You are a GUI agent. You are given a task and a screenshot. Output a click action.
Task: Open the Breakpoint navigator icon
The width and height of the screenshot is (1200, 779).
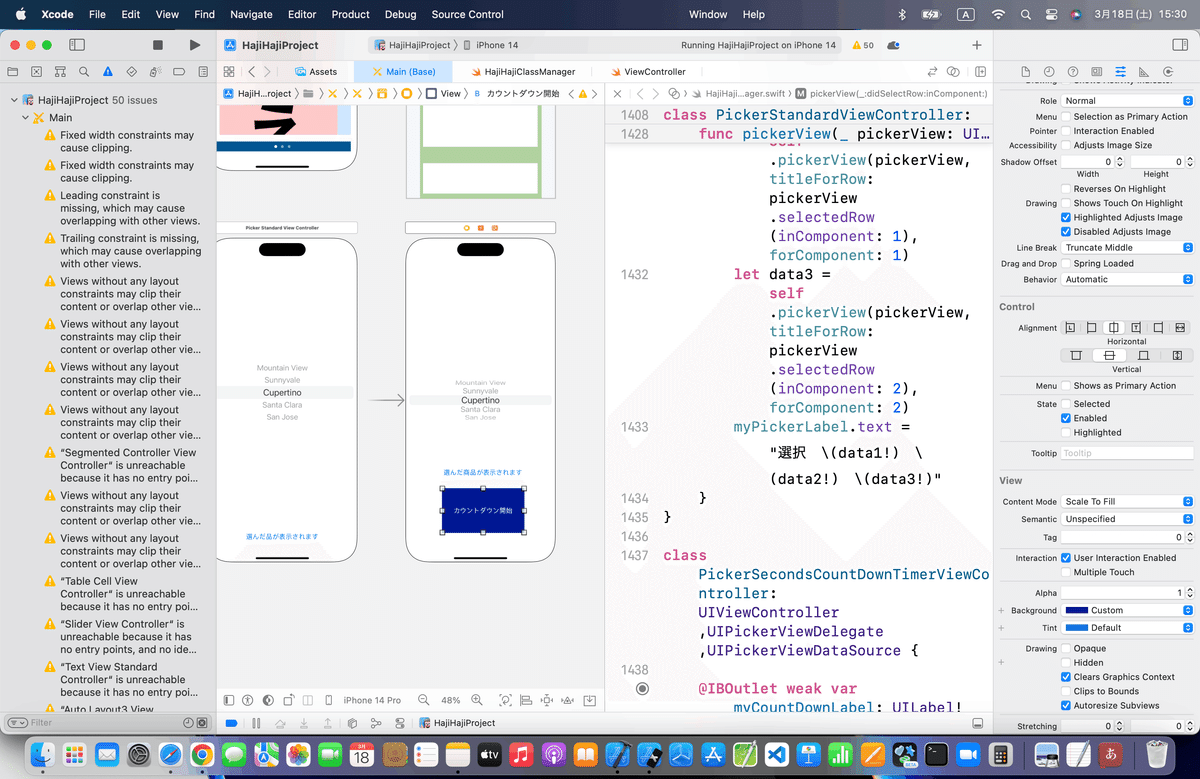coord(180,72)
